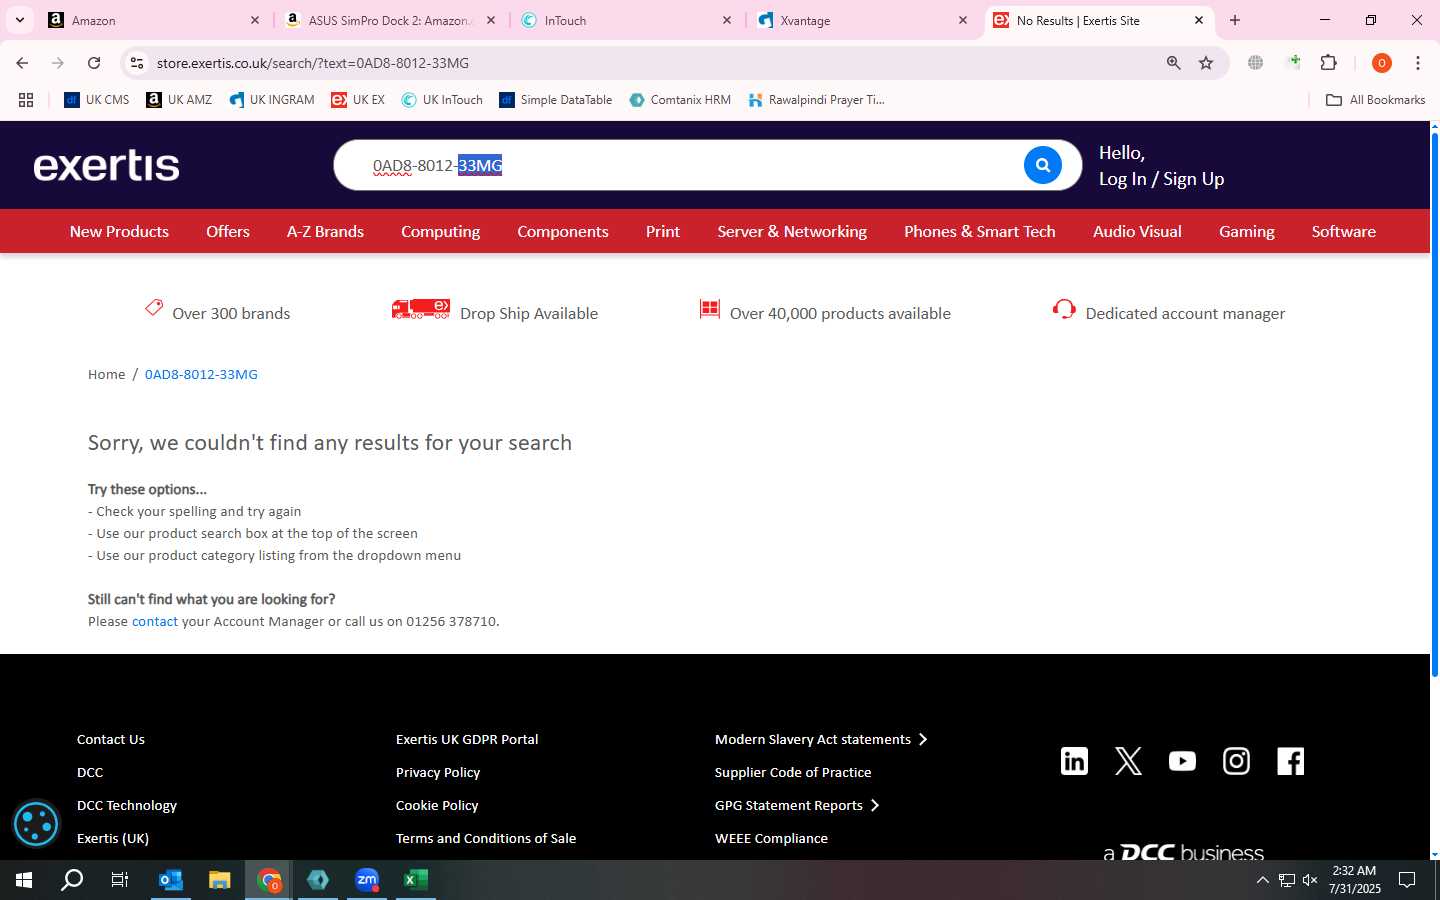Open the browser zoom magnifier icon
The height and width of the screenshot is (900, 1440).
point(1173,63)
